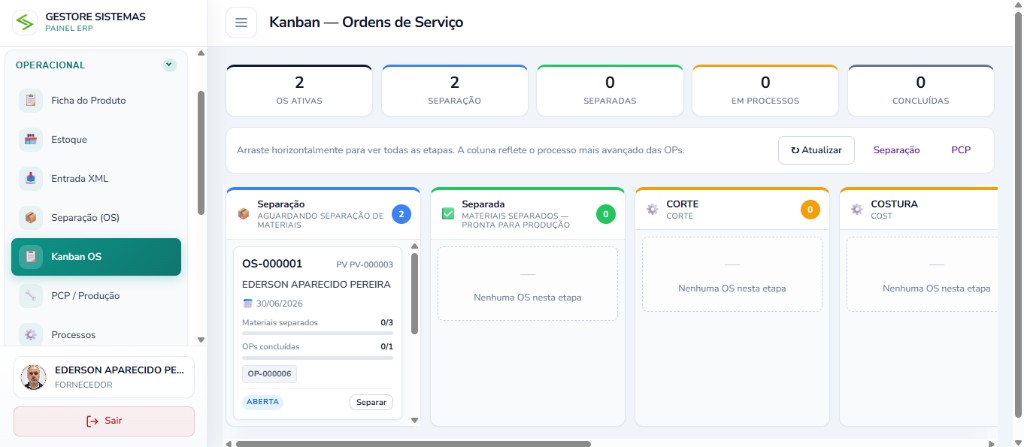The height and width of the screenshot is (447, 1024).
Task: Click the Materiais separados progress bar
Action: pyautogui.click(x=317, y=333)
